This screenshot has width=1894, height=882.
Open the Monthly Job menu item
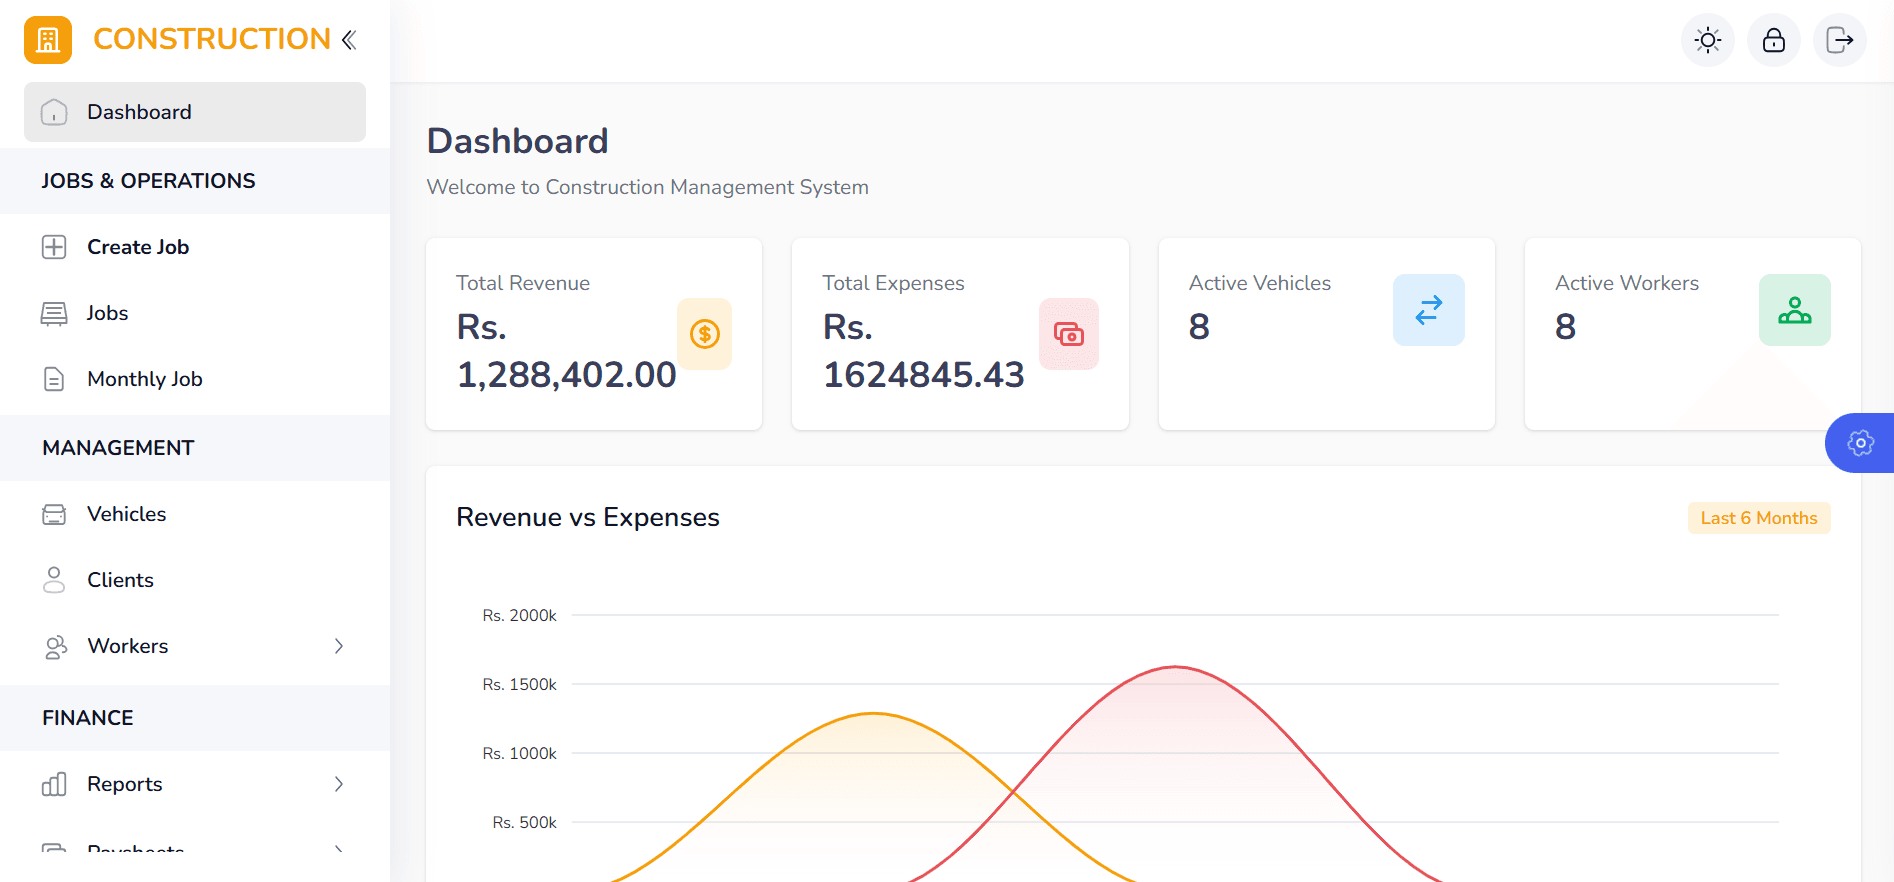click(x=195, y=379)
